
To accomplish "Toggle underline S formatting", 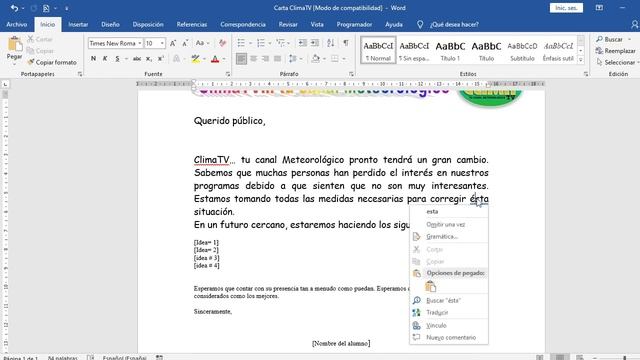I will 117,59.
